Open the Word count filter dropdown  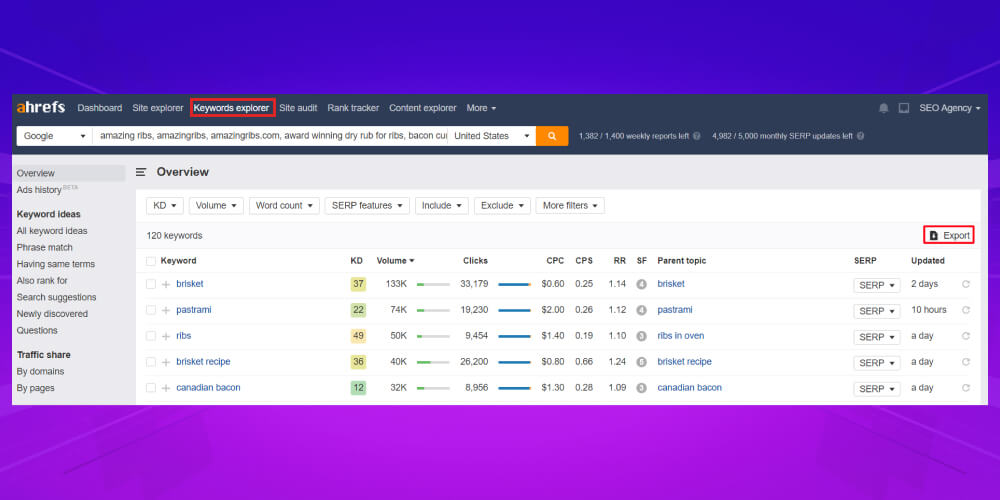tap(284, 205)
